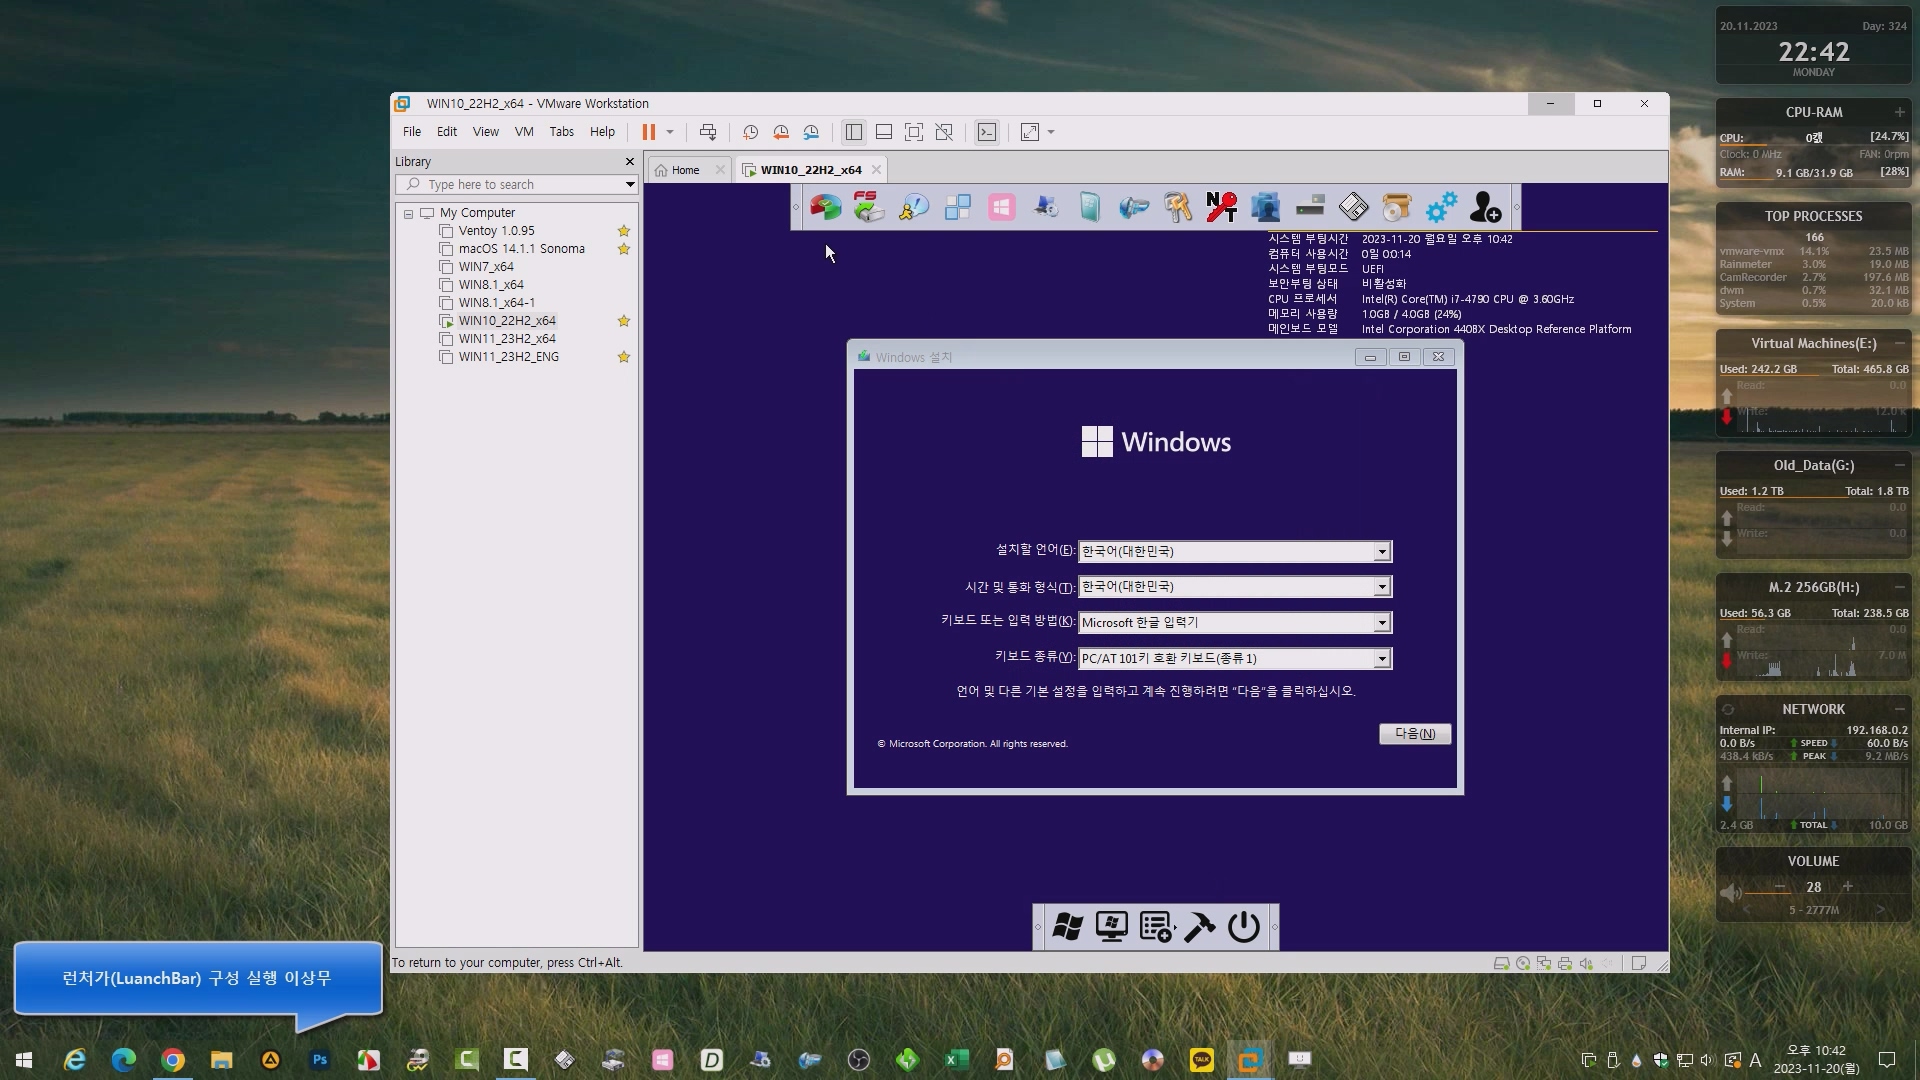Open the Help menu
This screenshot has width=1920, height=1080.
[x=602, y=132]
